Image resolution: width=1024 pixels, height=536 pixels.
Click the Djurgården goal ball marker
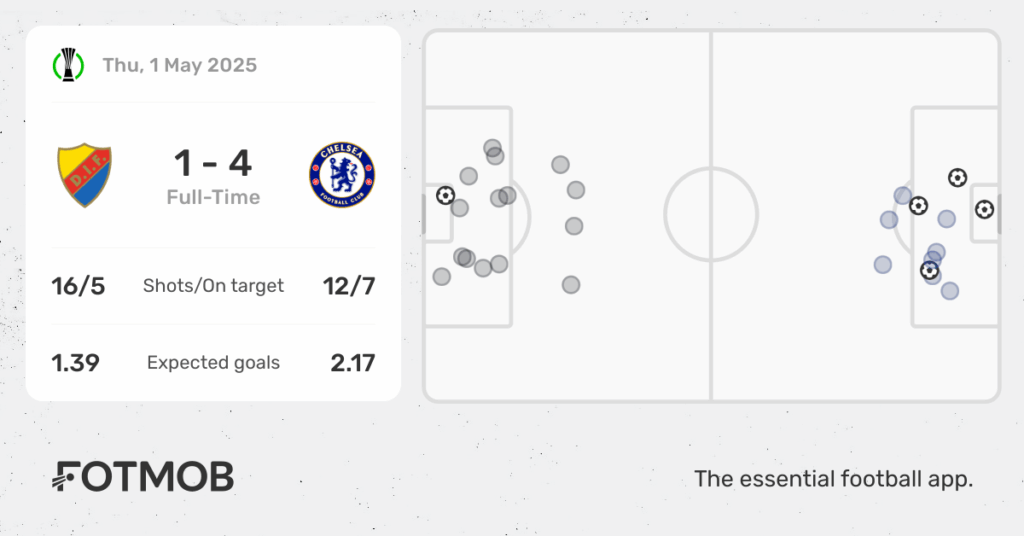pyautogui.click(x=445, y=195)
